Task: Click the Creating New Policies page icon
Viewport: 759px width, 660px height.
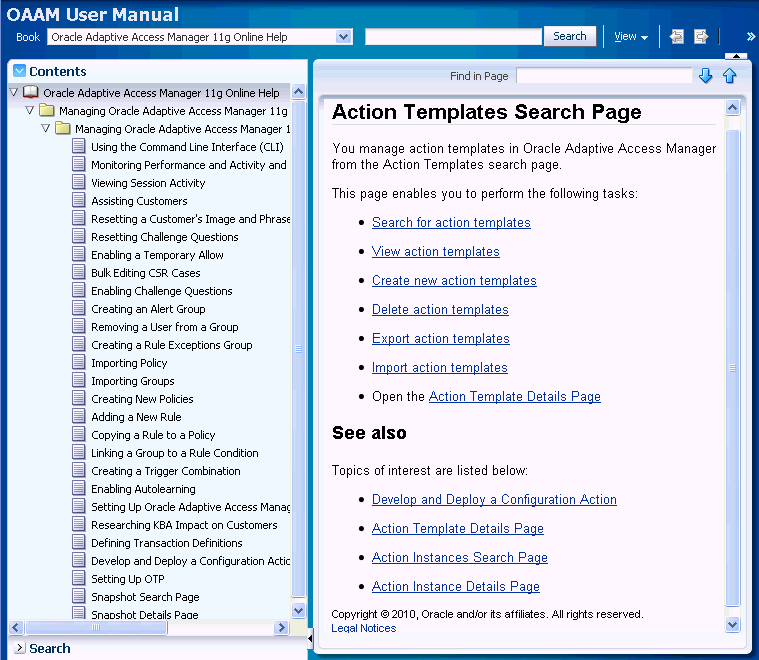Action: pos(78,398)
